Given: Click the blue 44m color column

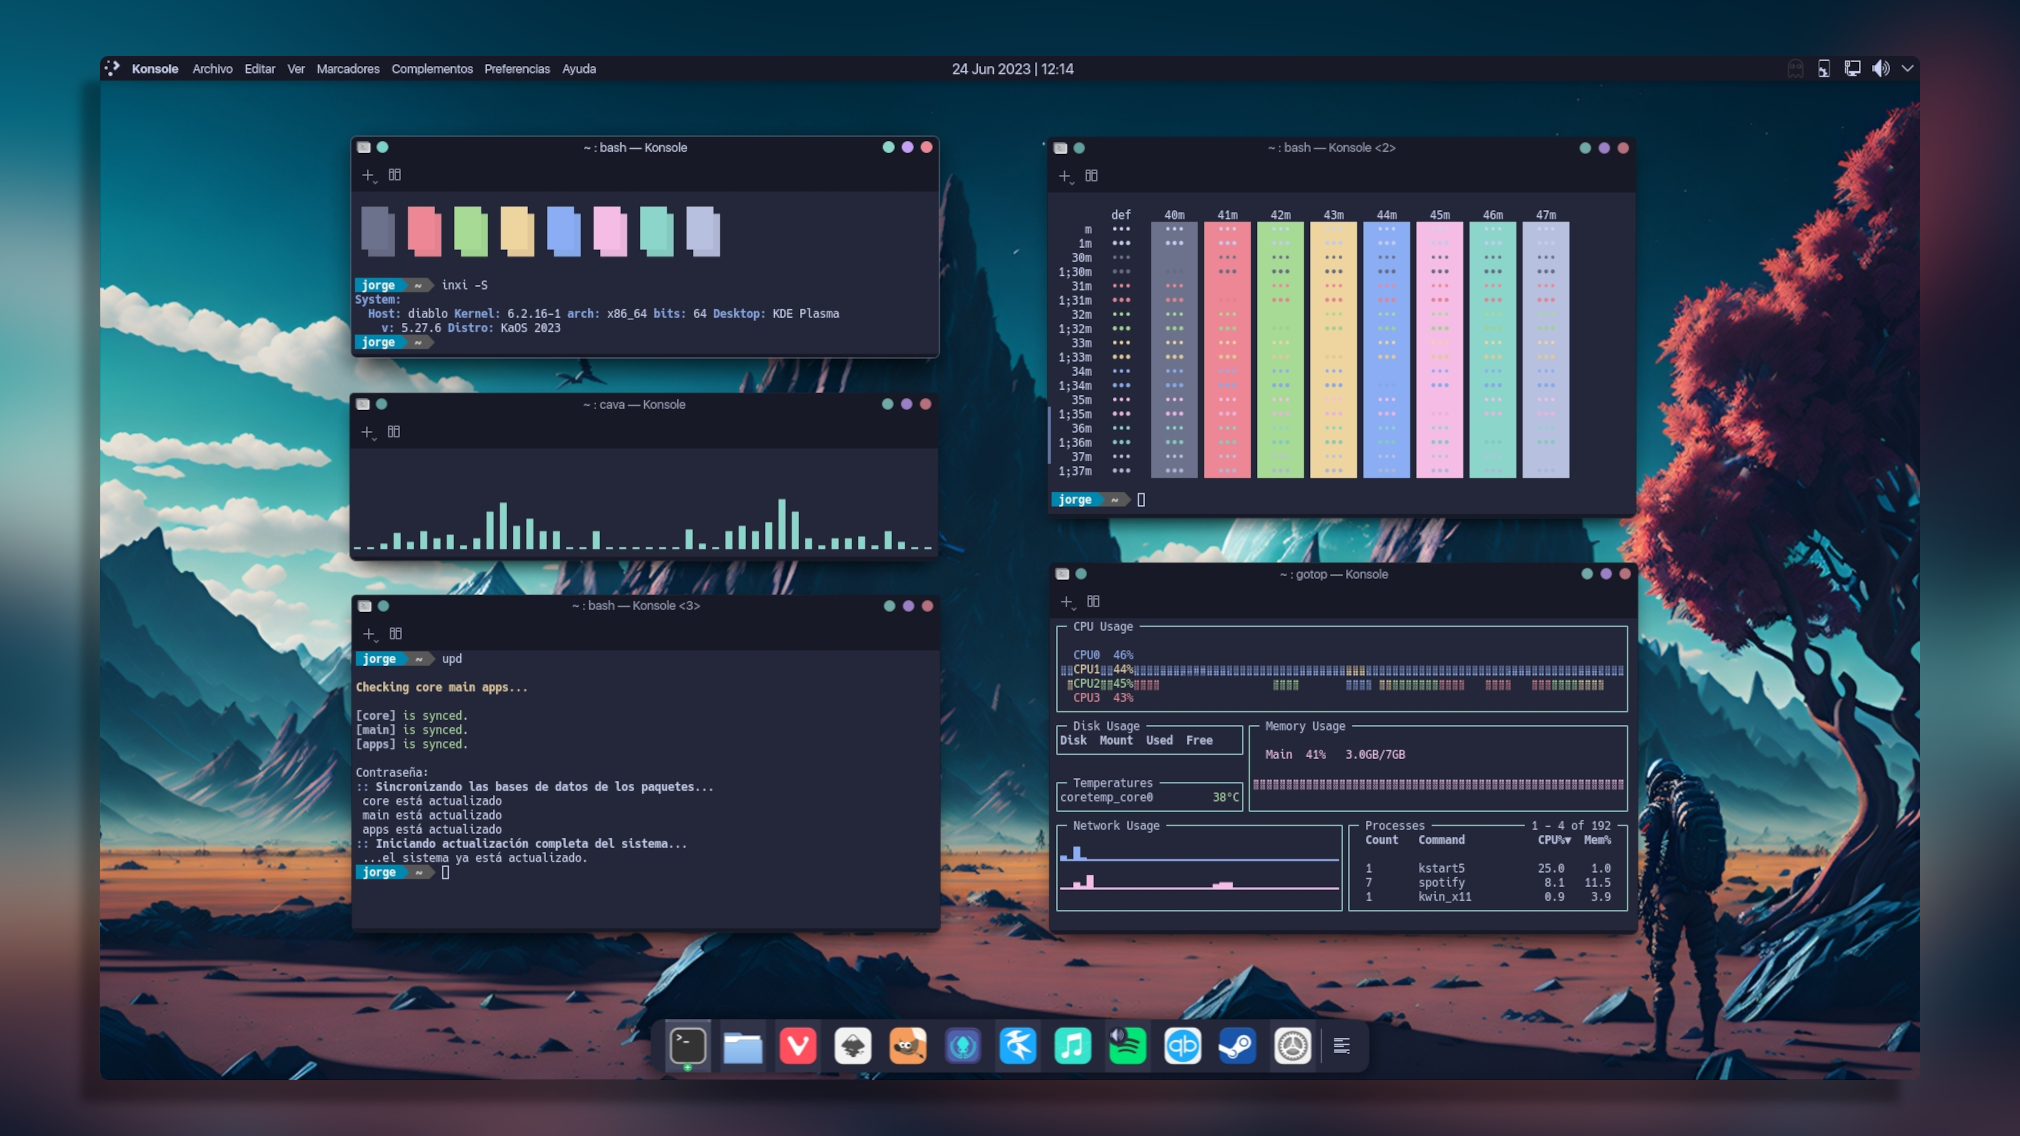Looking at the screenshot, I should point(1386,350).
